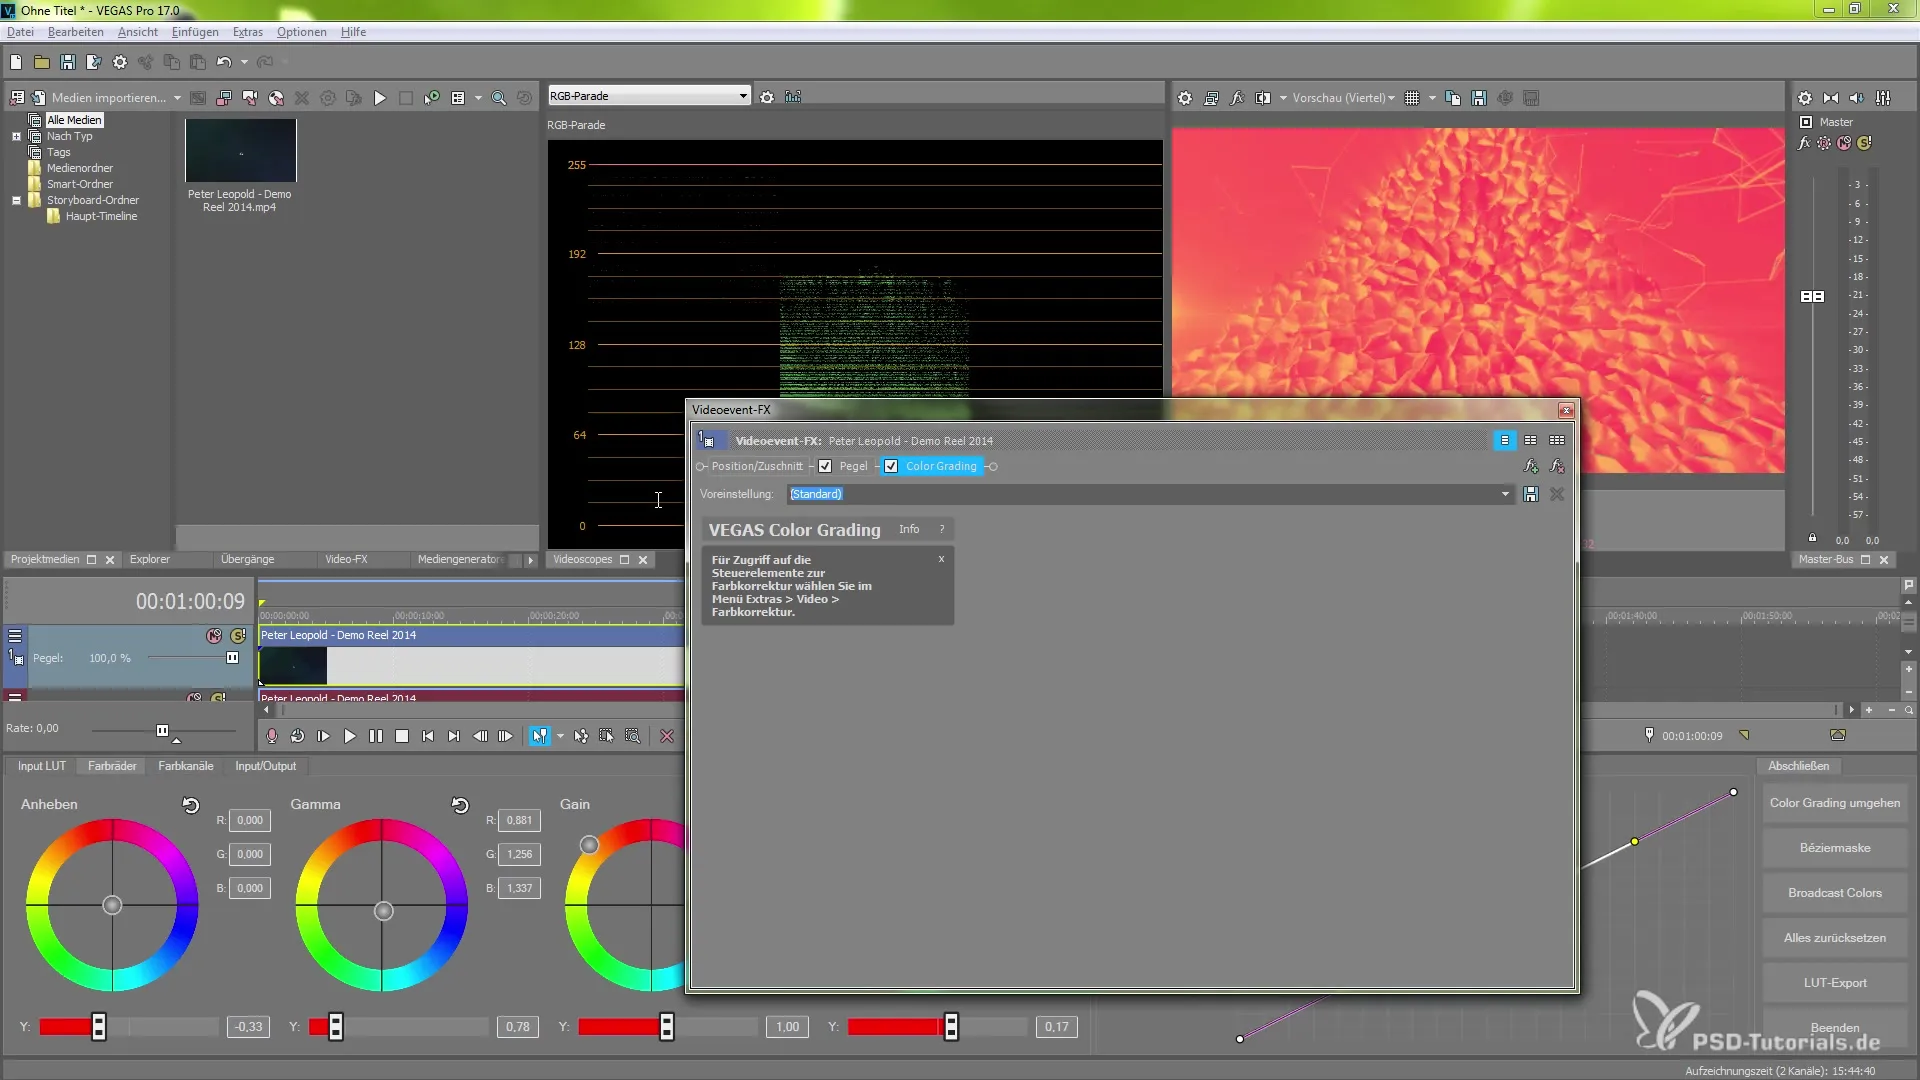
Task: Open a project via the folder icon
Action: click(x=42, y=62)
